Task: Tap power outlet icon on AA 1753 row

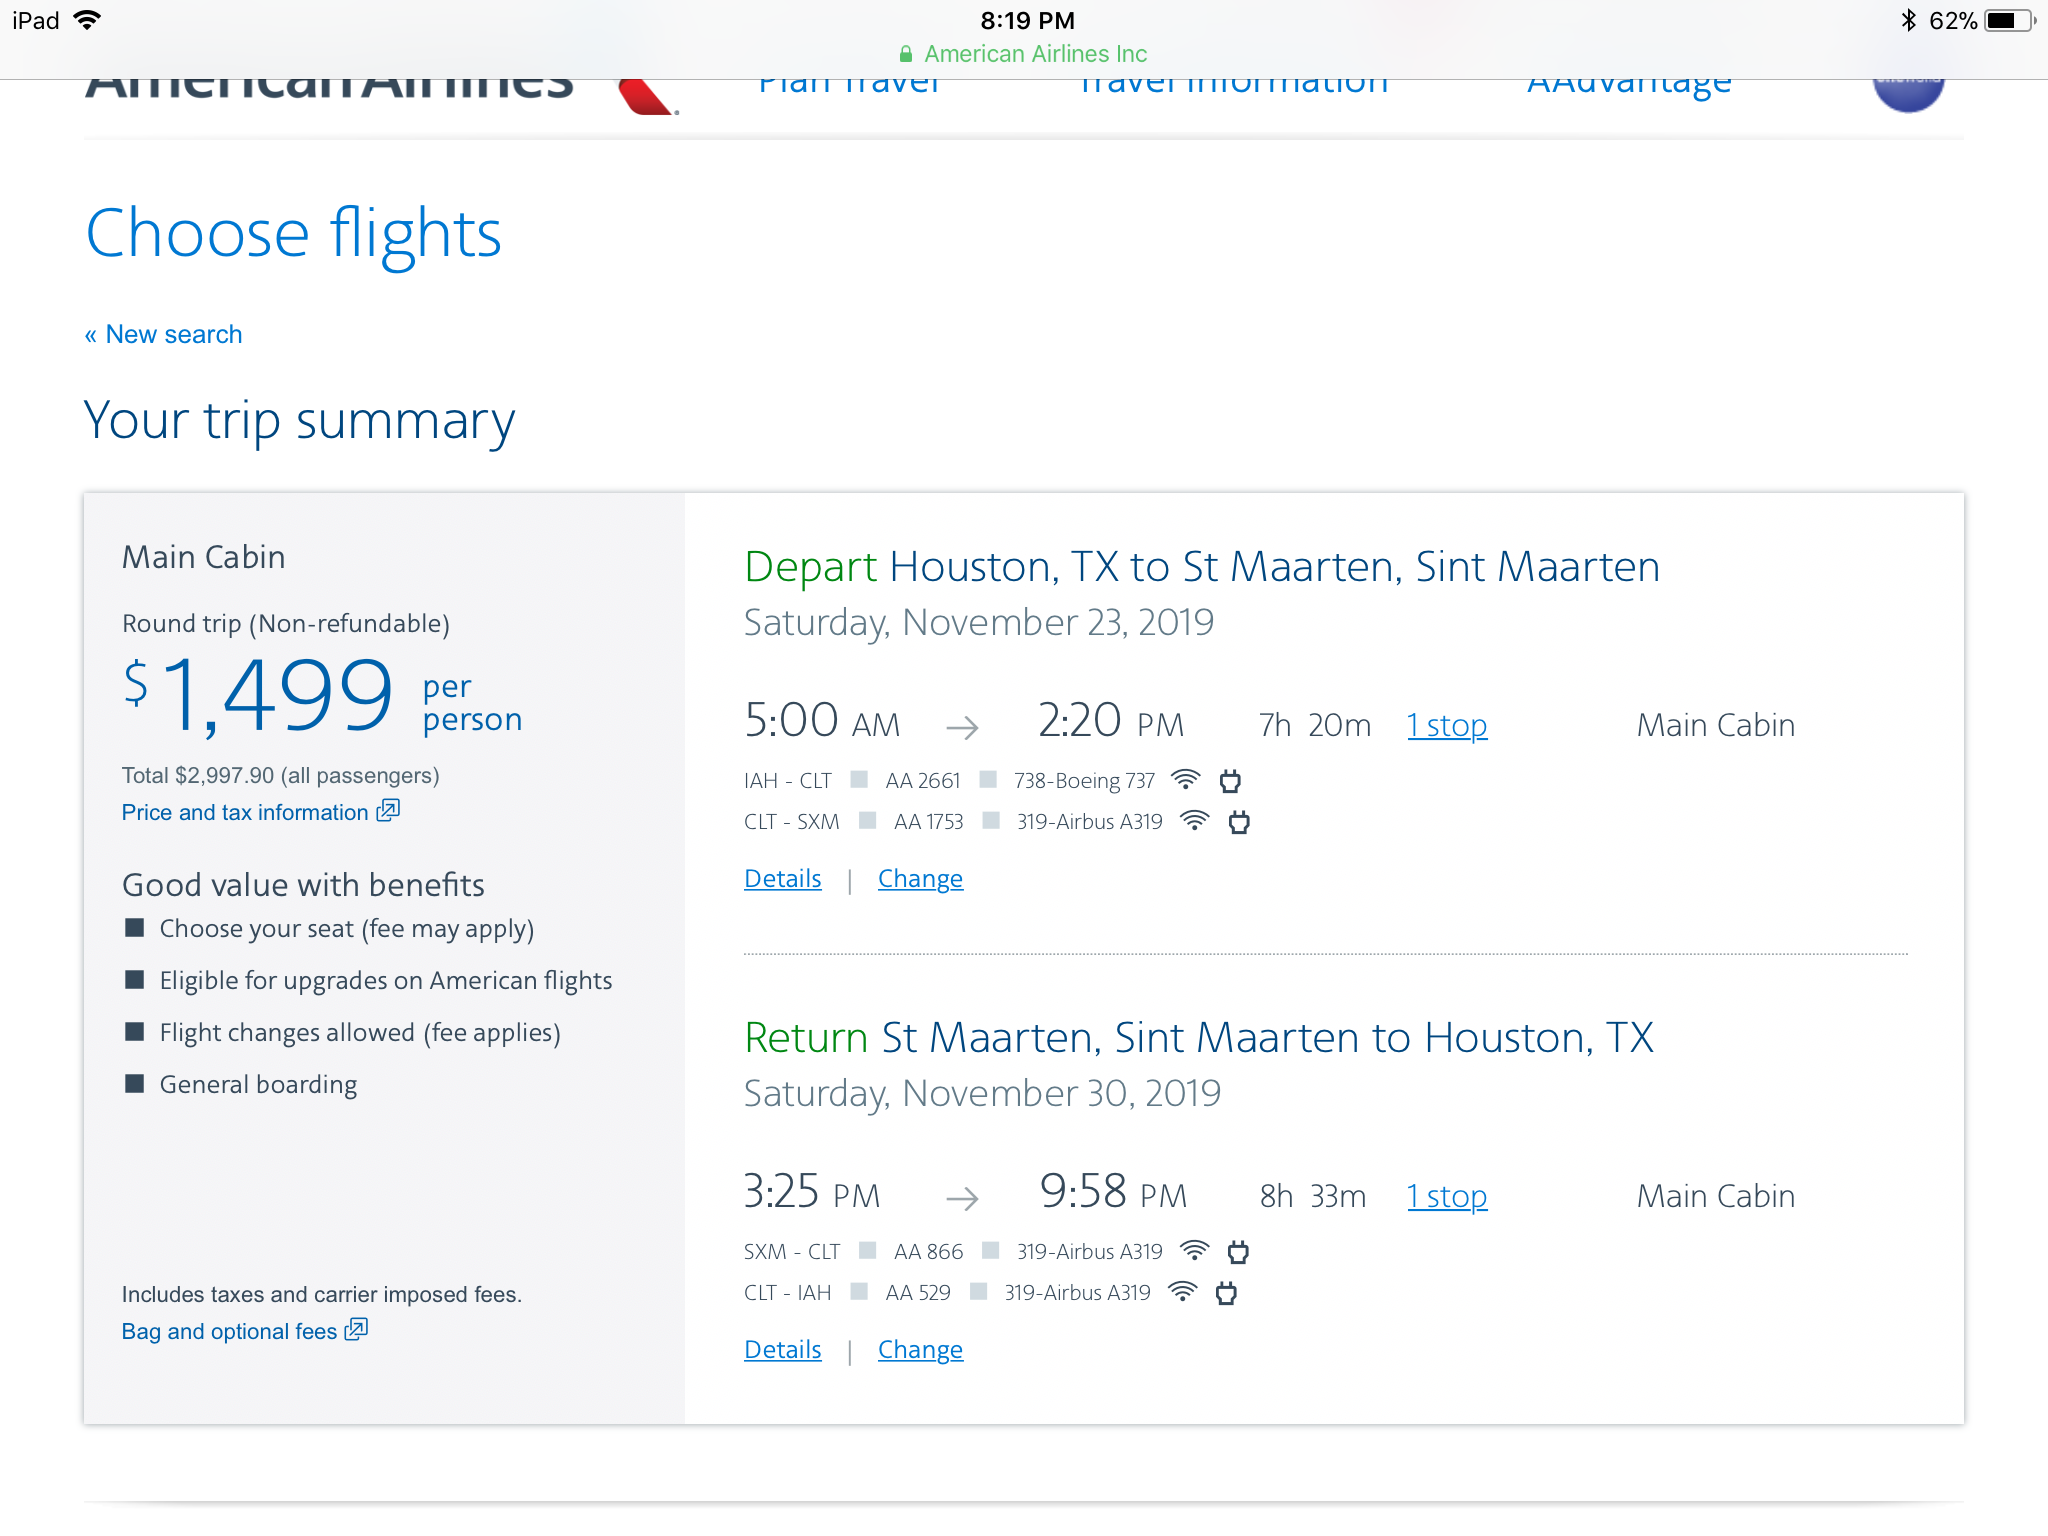Action: point(1239,822)
